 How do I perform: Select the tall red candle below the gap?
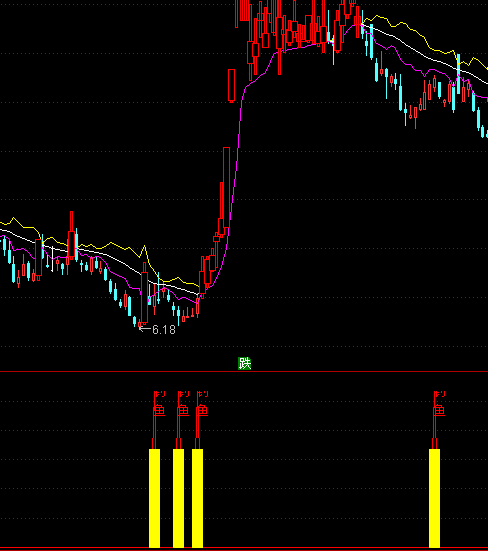226,187
